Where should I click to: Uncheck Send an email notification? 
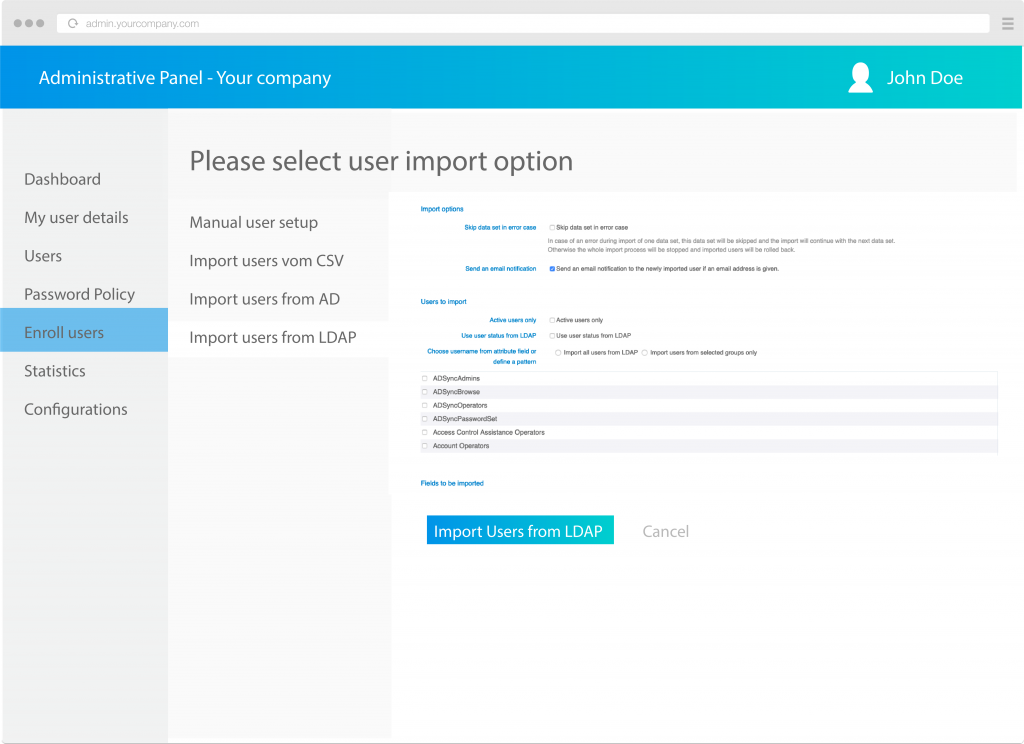point(550,270)
